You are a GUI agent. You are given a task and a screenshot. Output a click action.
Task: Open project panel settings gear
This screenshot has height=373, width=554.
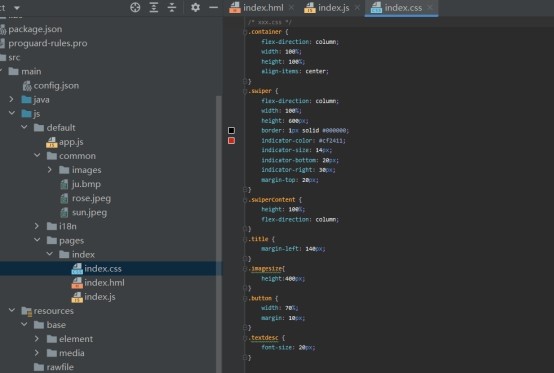[195, 7]
